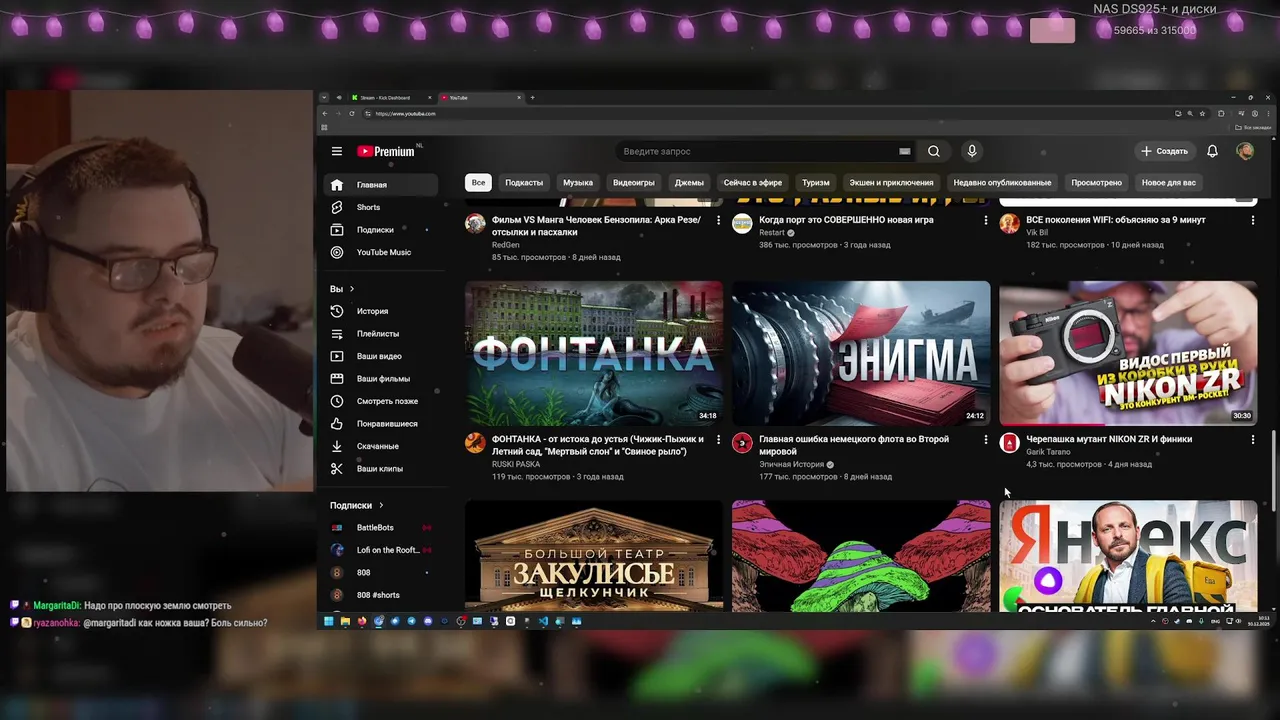Viewport: 1280px width, 720px height.
Task: Switch to Stream - Kick Dashboard tab
Action: click(390, 97)
